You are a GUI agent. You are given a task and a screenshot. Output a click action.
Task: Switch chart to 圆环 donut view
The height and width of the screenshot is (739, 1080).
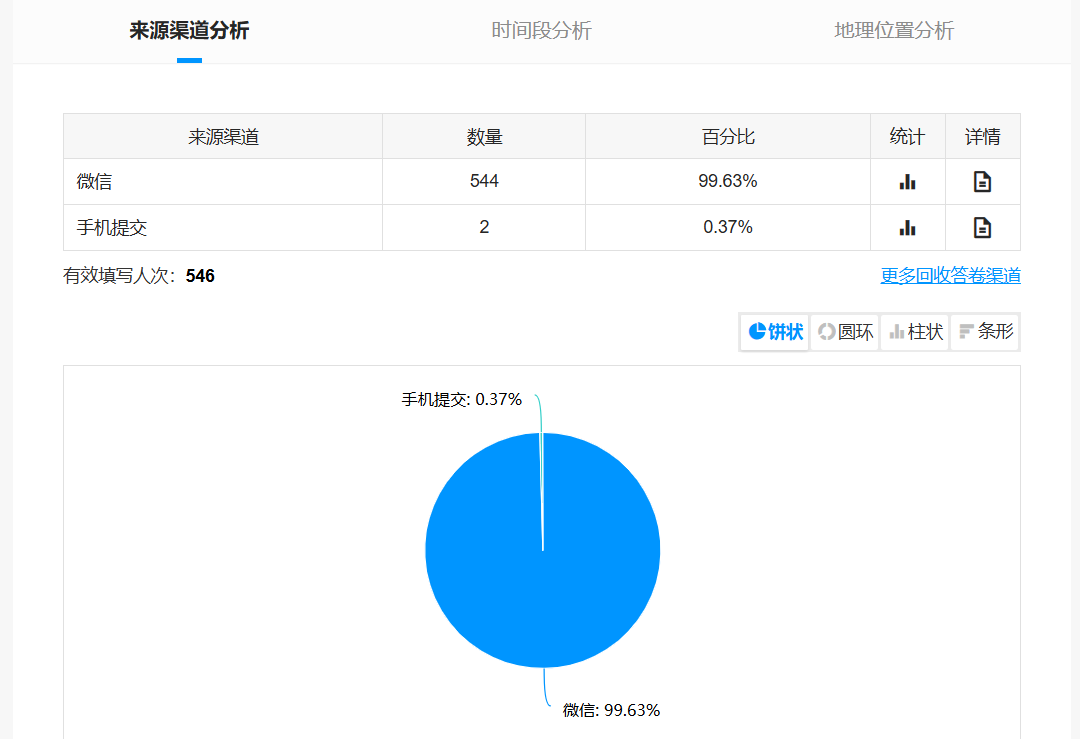pyautogui.click(x=845, y=332)
